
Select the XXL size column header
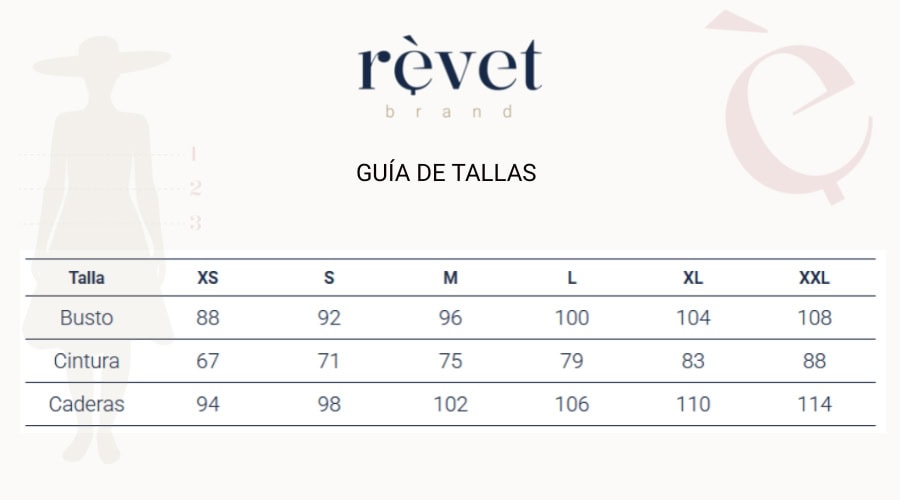click(x=814, y=278)
